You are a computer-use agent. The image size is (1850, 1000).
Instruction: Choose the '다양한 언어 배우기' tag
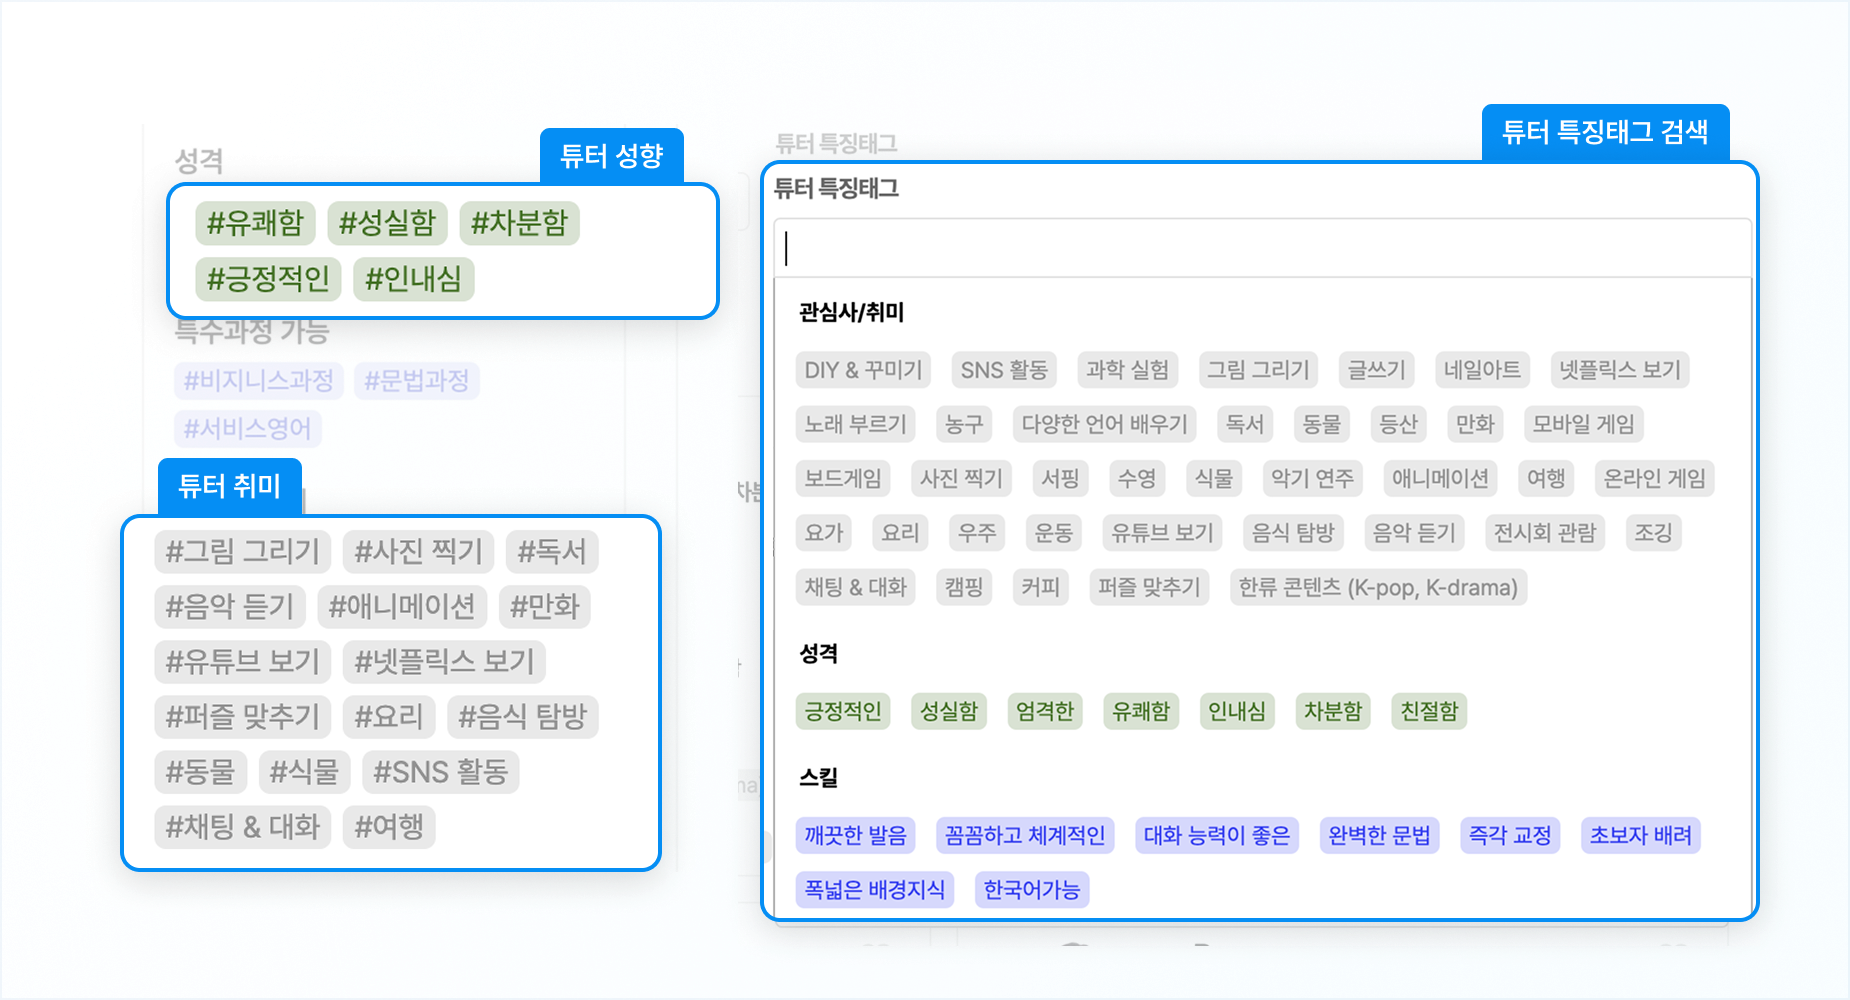[1104, 424]
